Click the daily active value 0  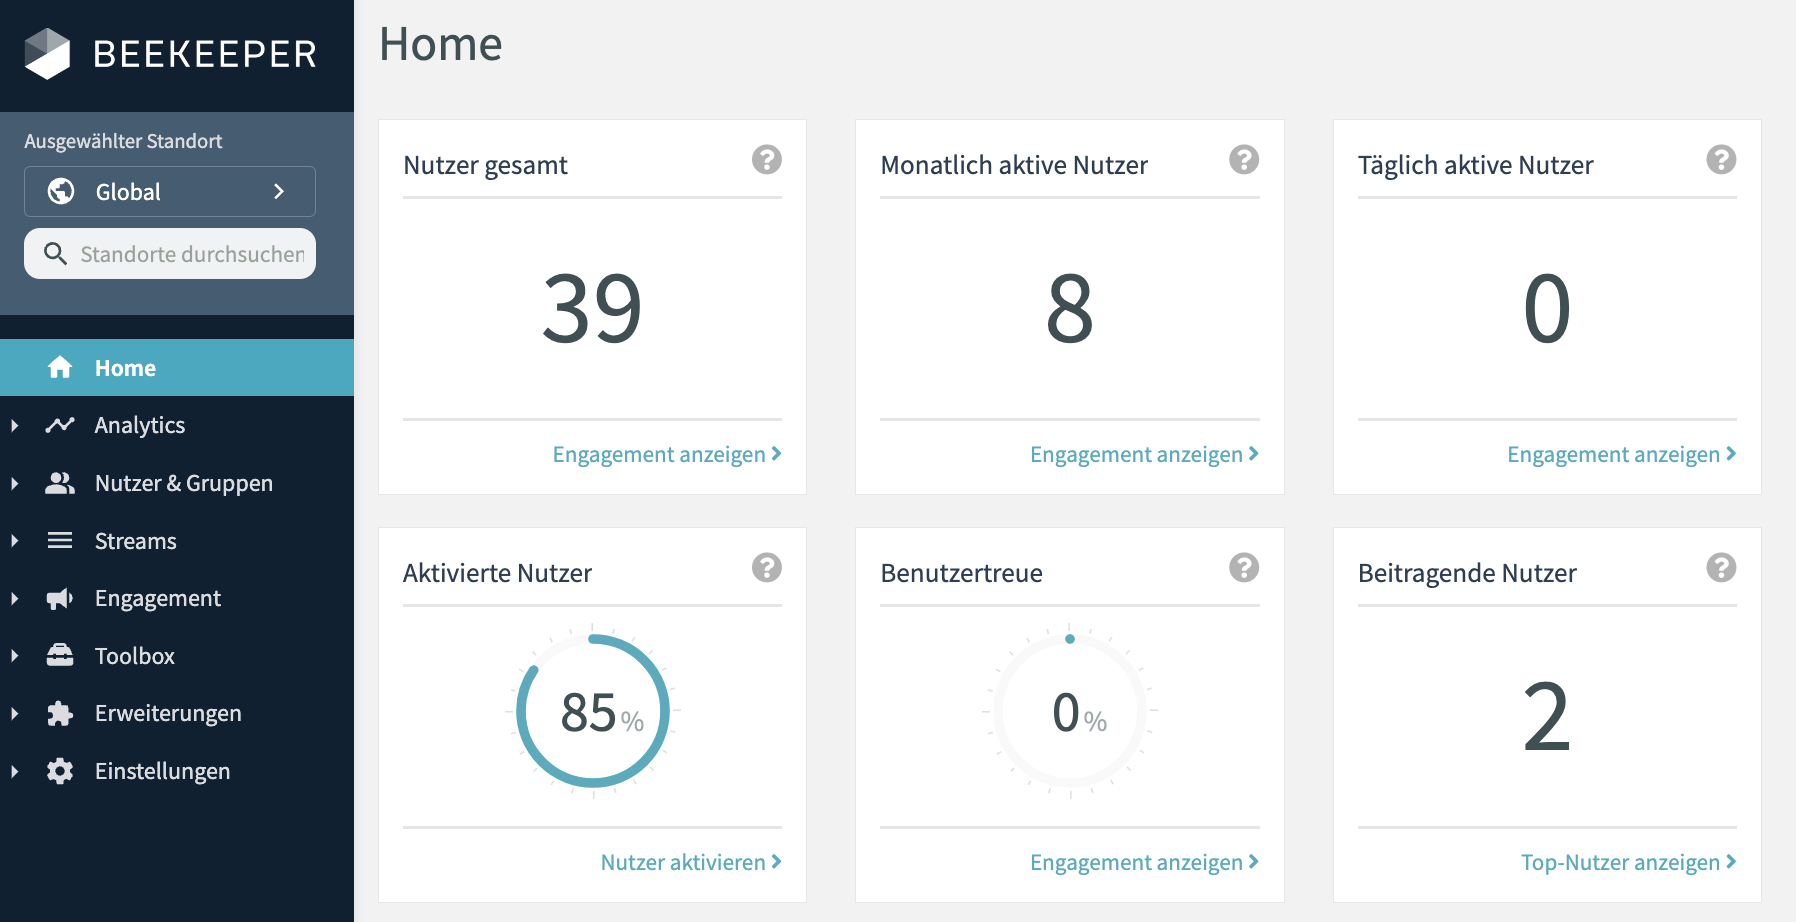coord(1547,309)
